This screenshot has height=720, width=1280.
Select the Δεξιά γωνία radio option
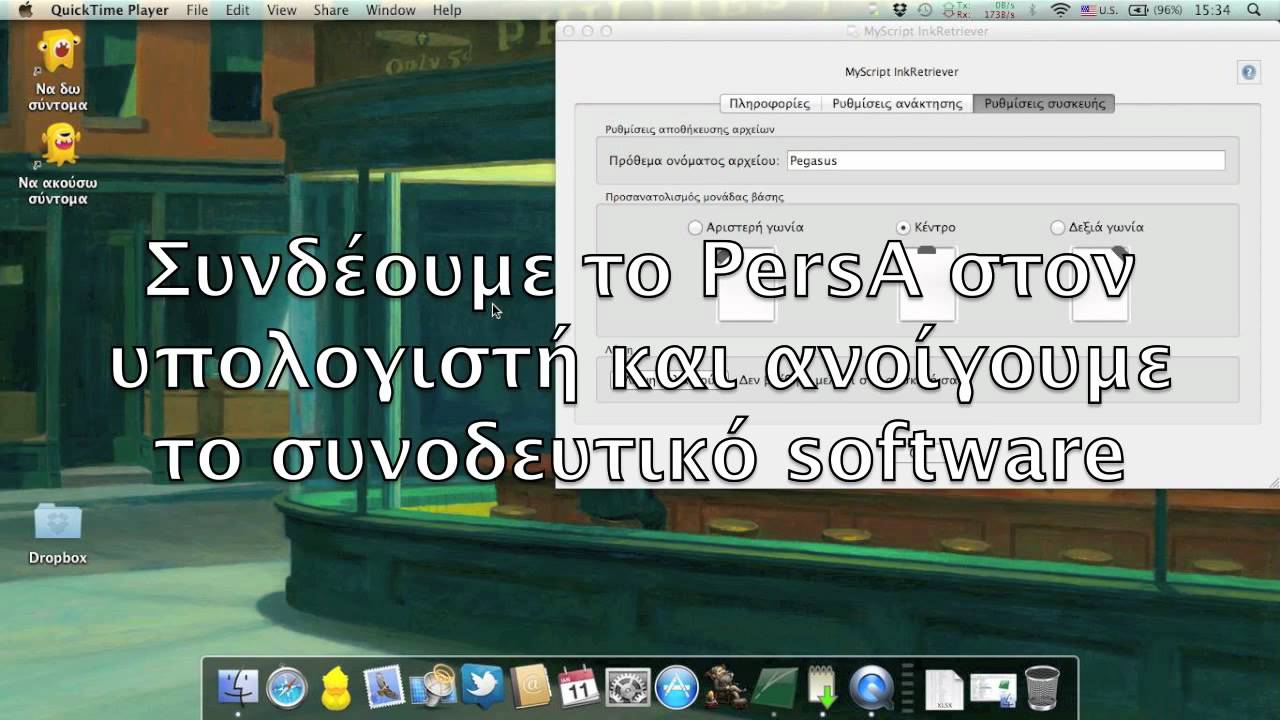coord(1097,227)
